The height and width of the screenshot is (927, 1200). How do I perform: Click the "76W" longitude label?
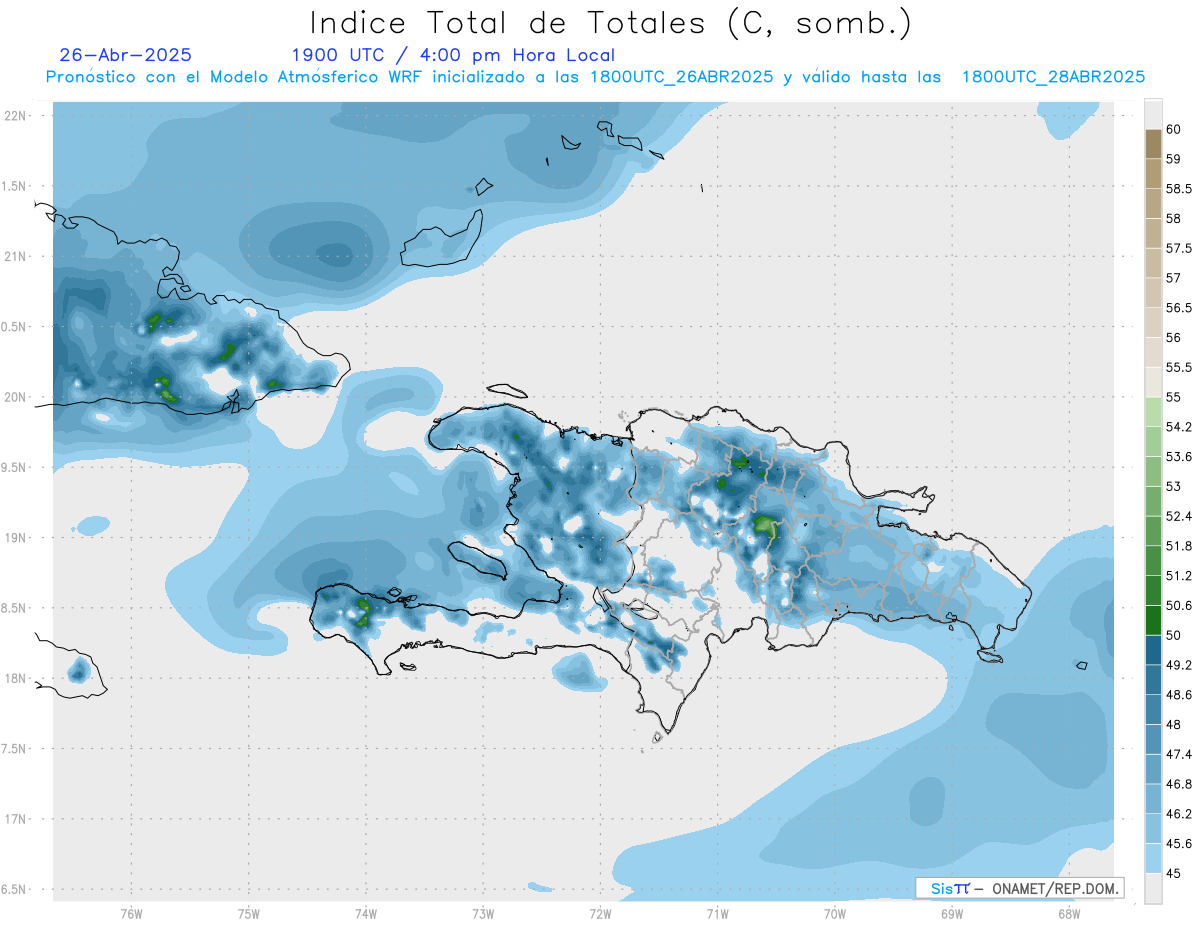pos(131,914)
